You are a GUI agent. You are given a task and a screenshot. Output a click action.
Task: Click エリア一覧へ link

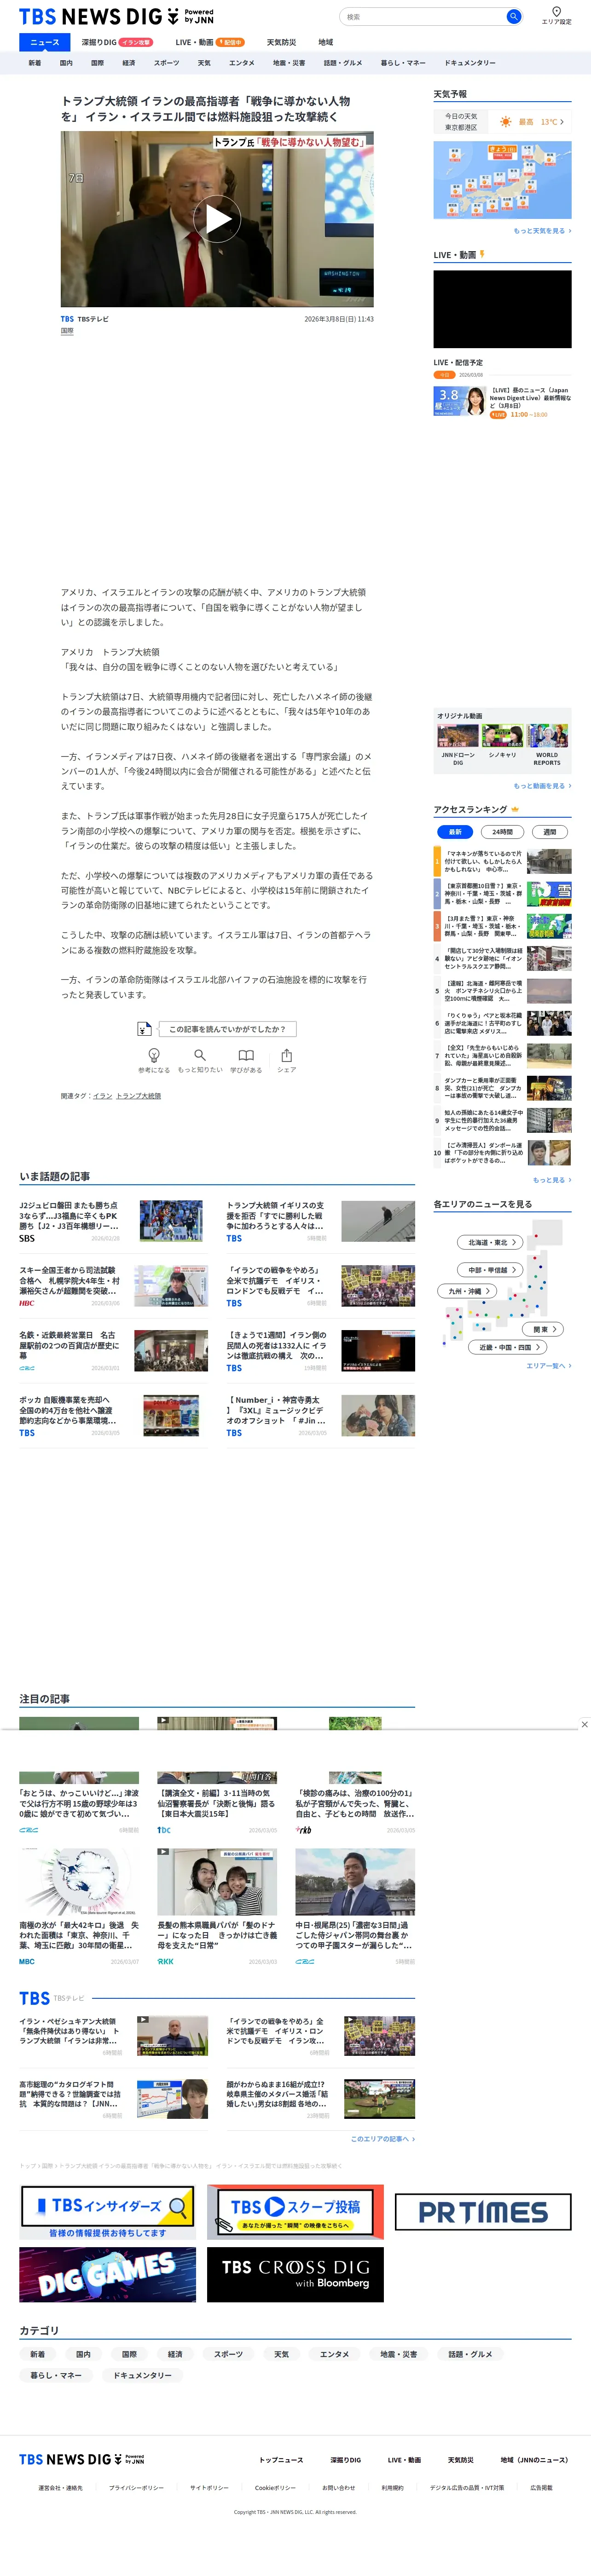click(549, 1365)
